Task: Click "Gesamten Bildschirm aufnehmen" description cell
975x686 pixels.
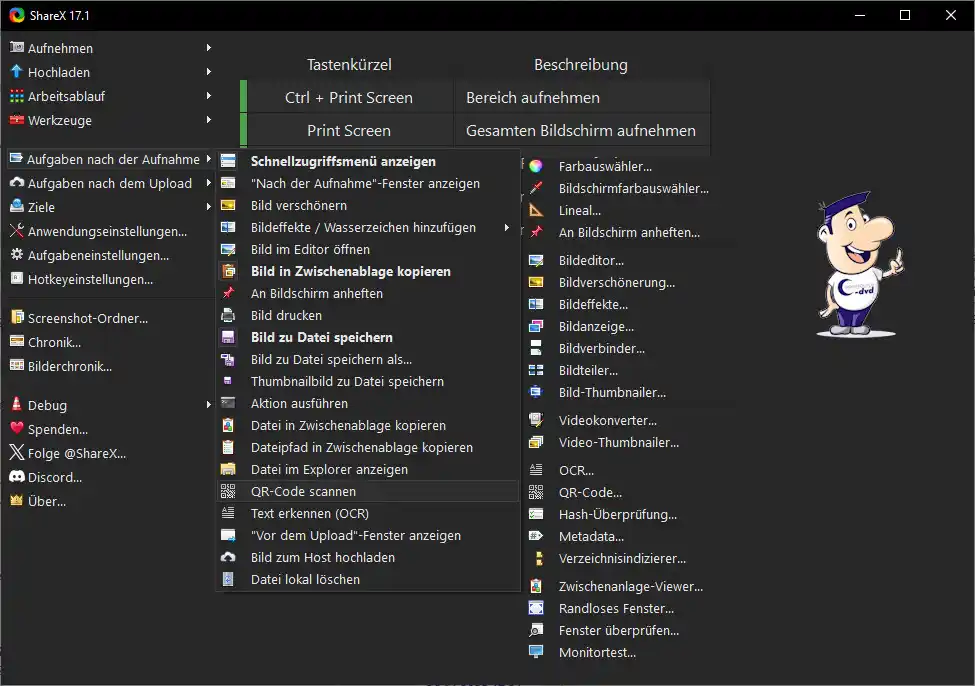Action: pos(581,131)
